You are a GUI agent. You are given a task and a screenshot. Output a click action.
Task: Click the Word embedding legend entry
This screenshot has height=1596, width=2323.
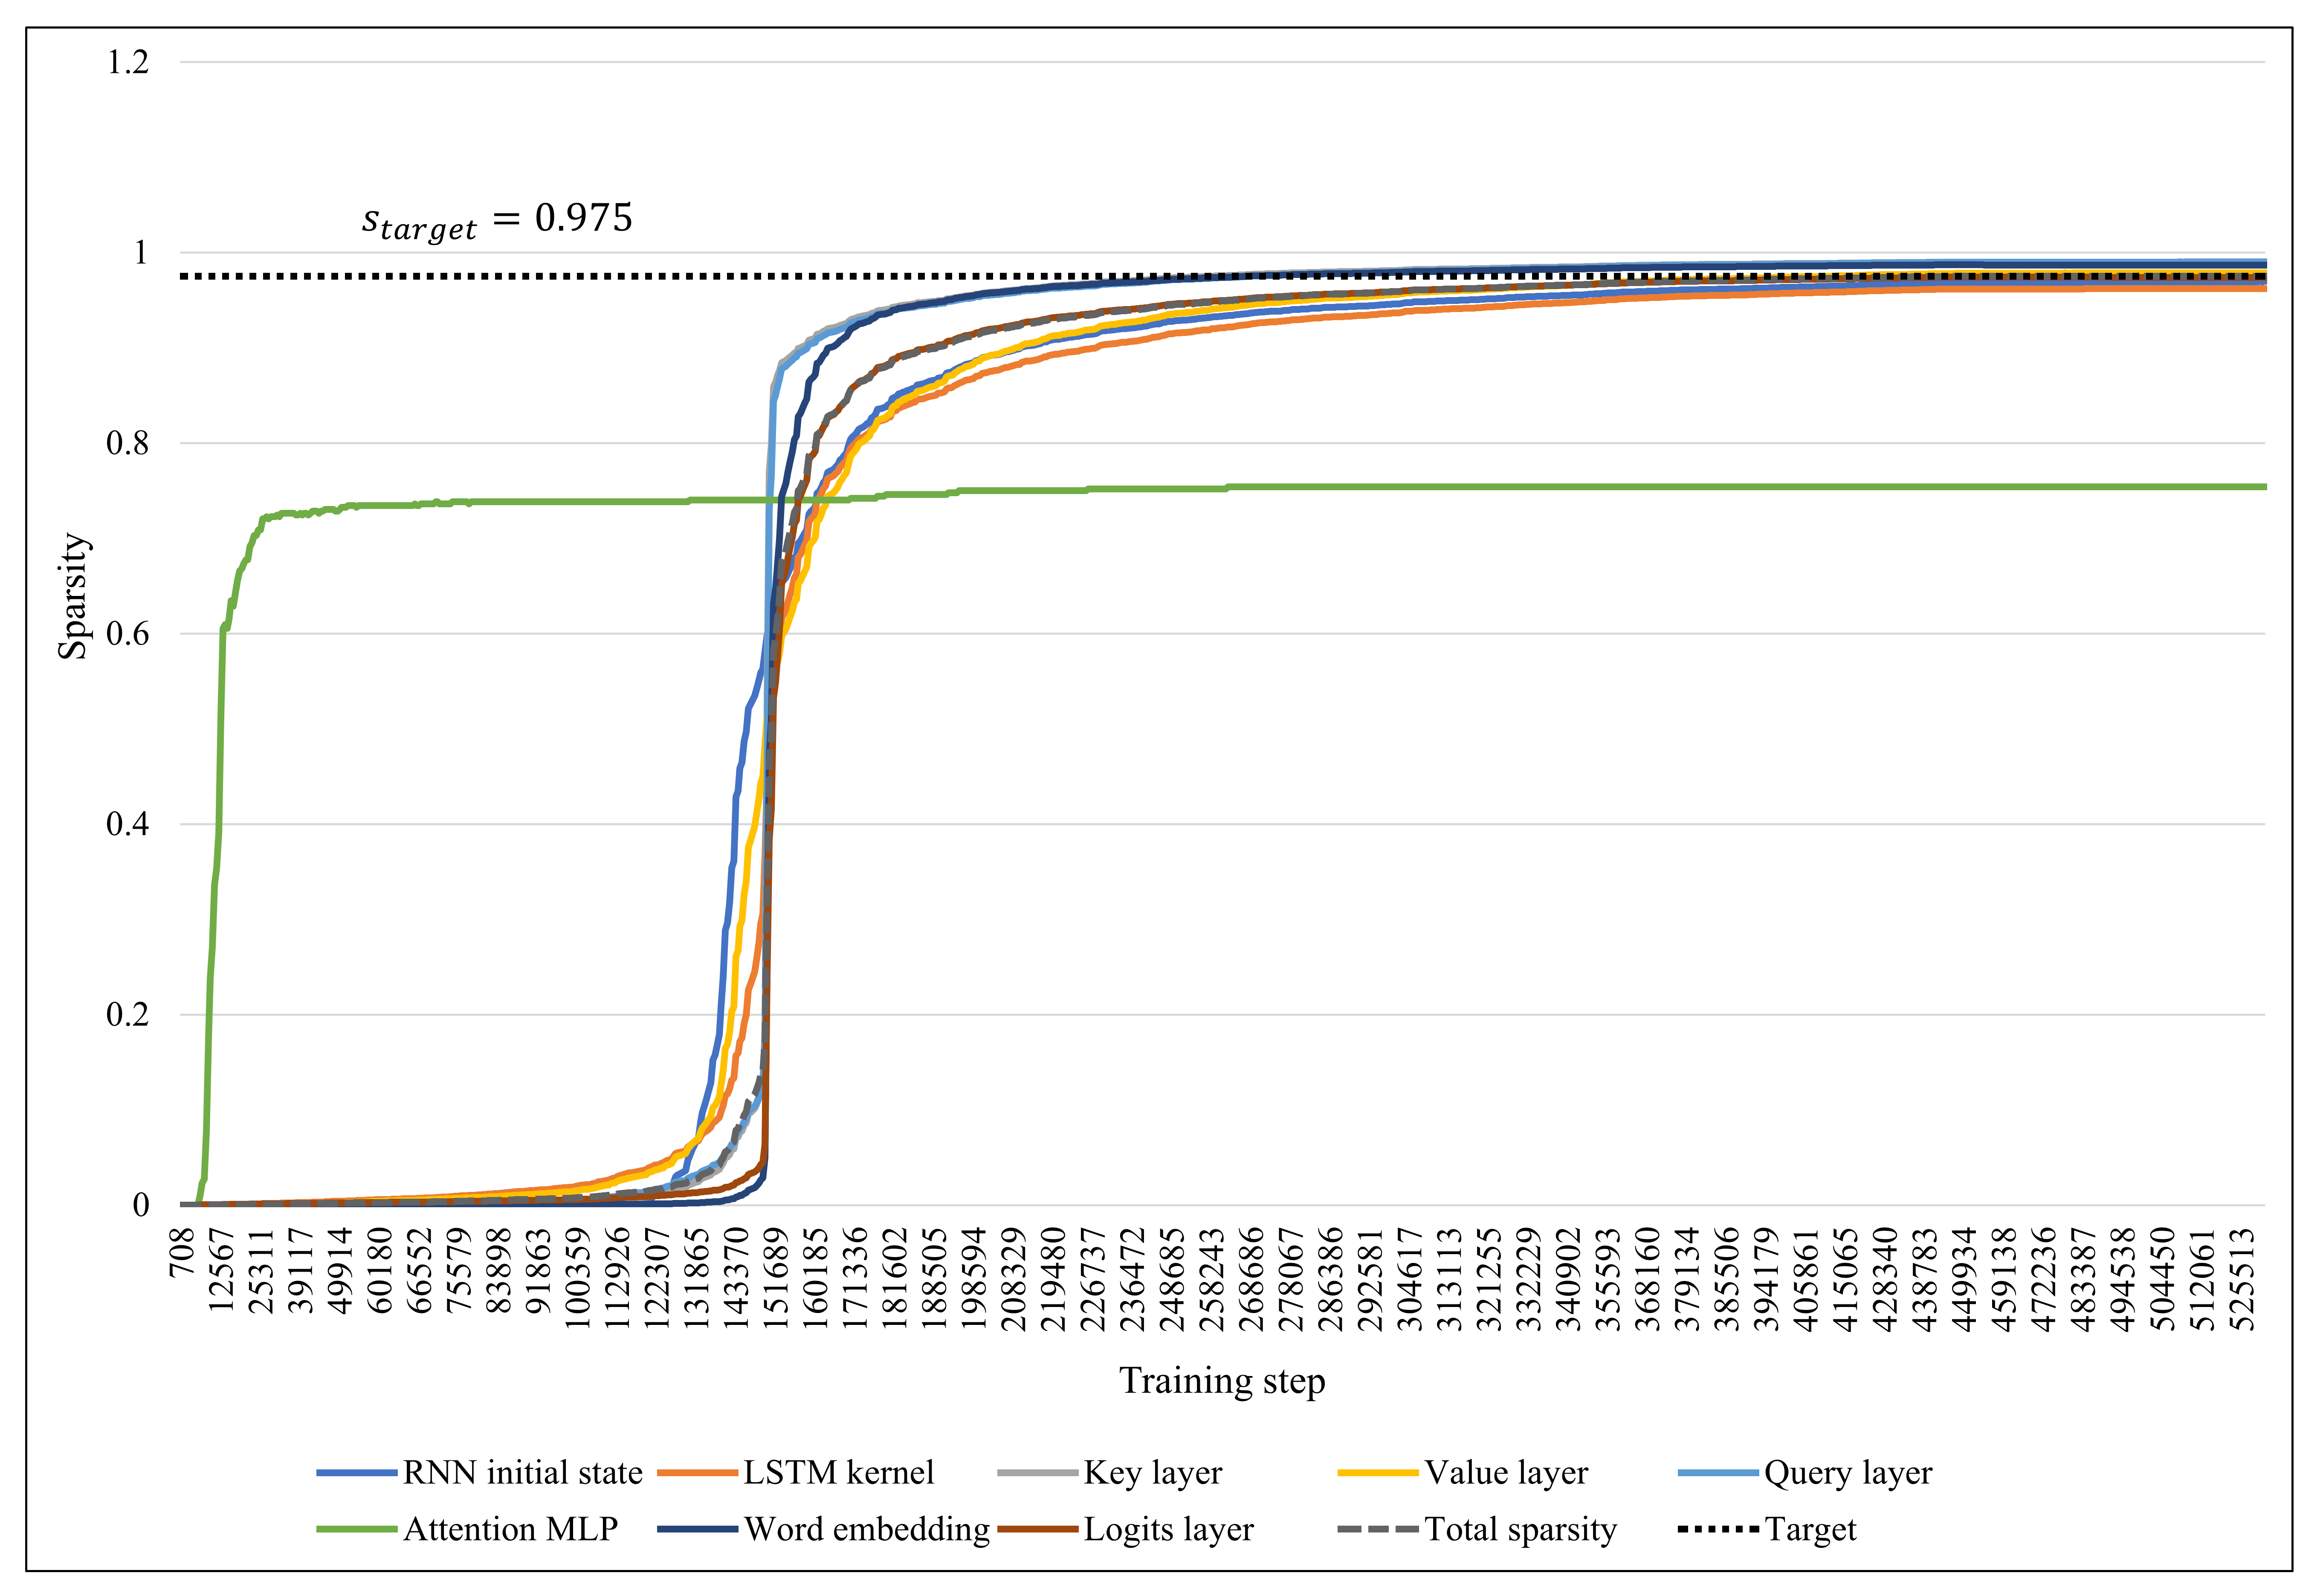click(866, 1530)
